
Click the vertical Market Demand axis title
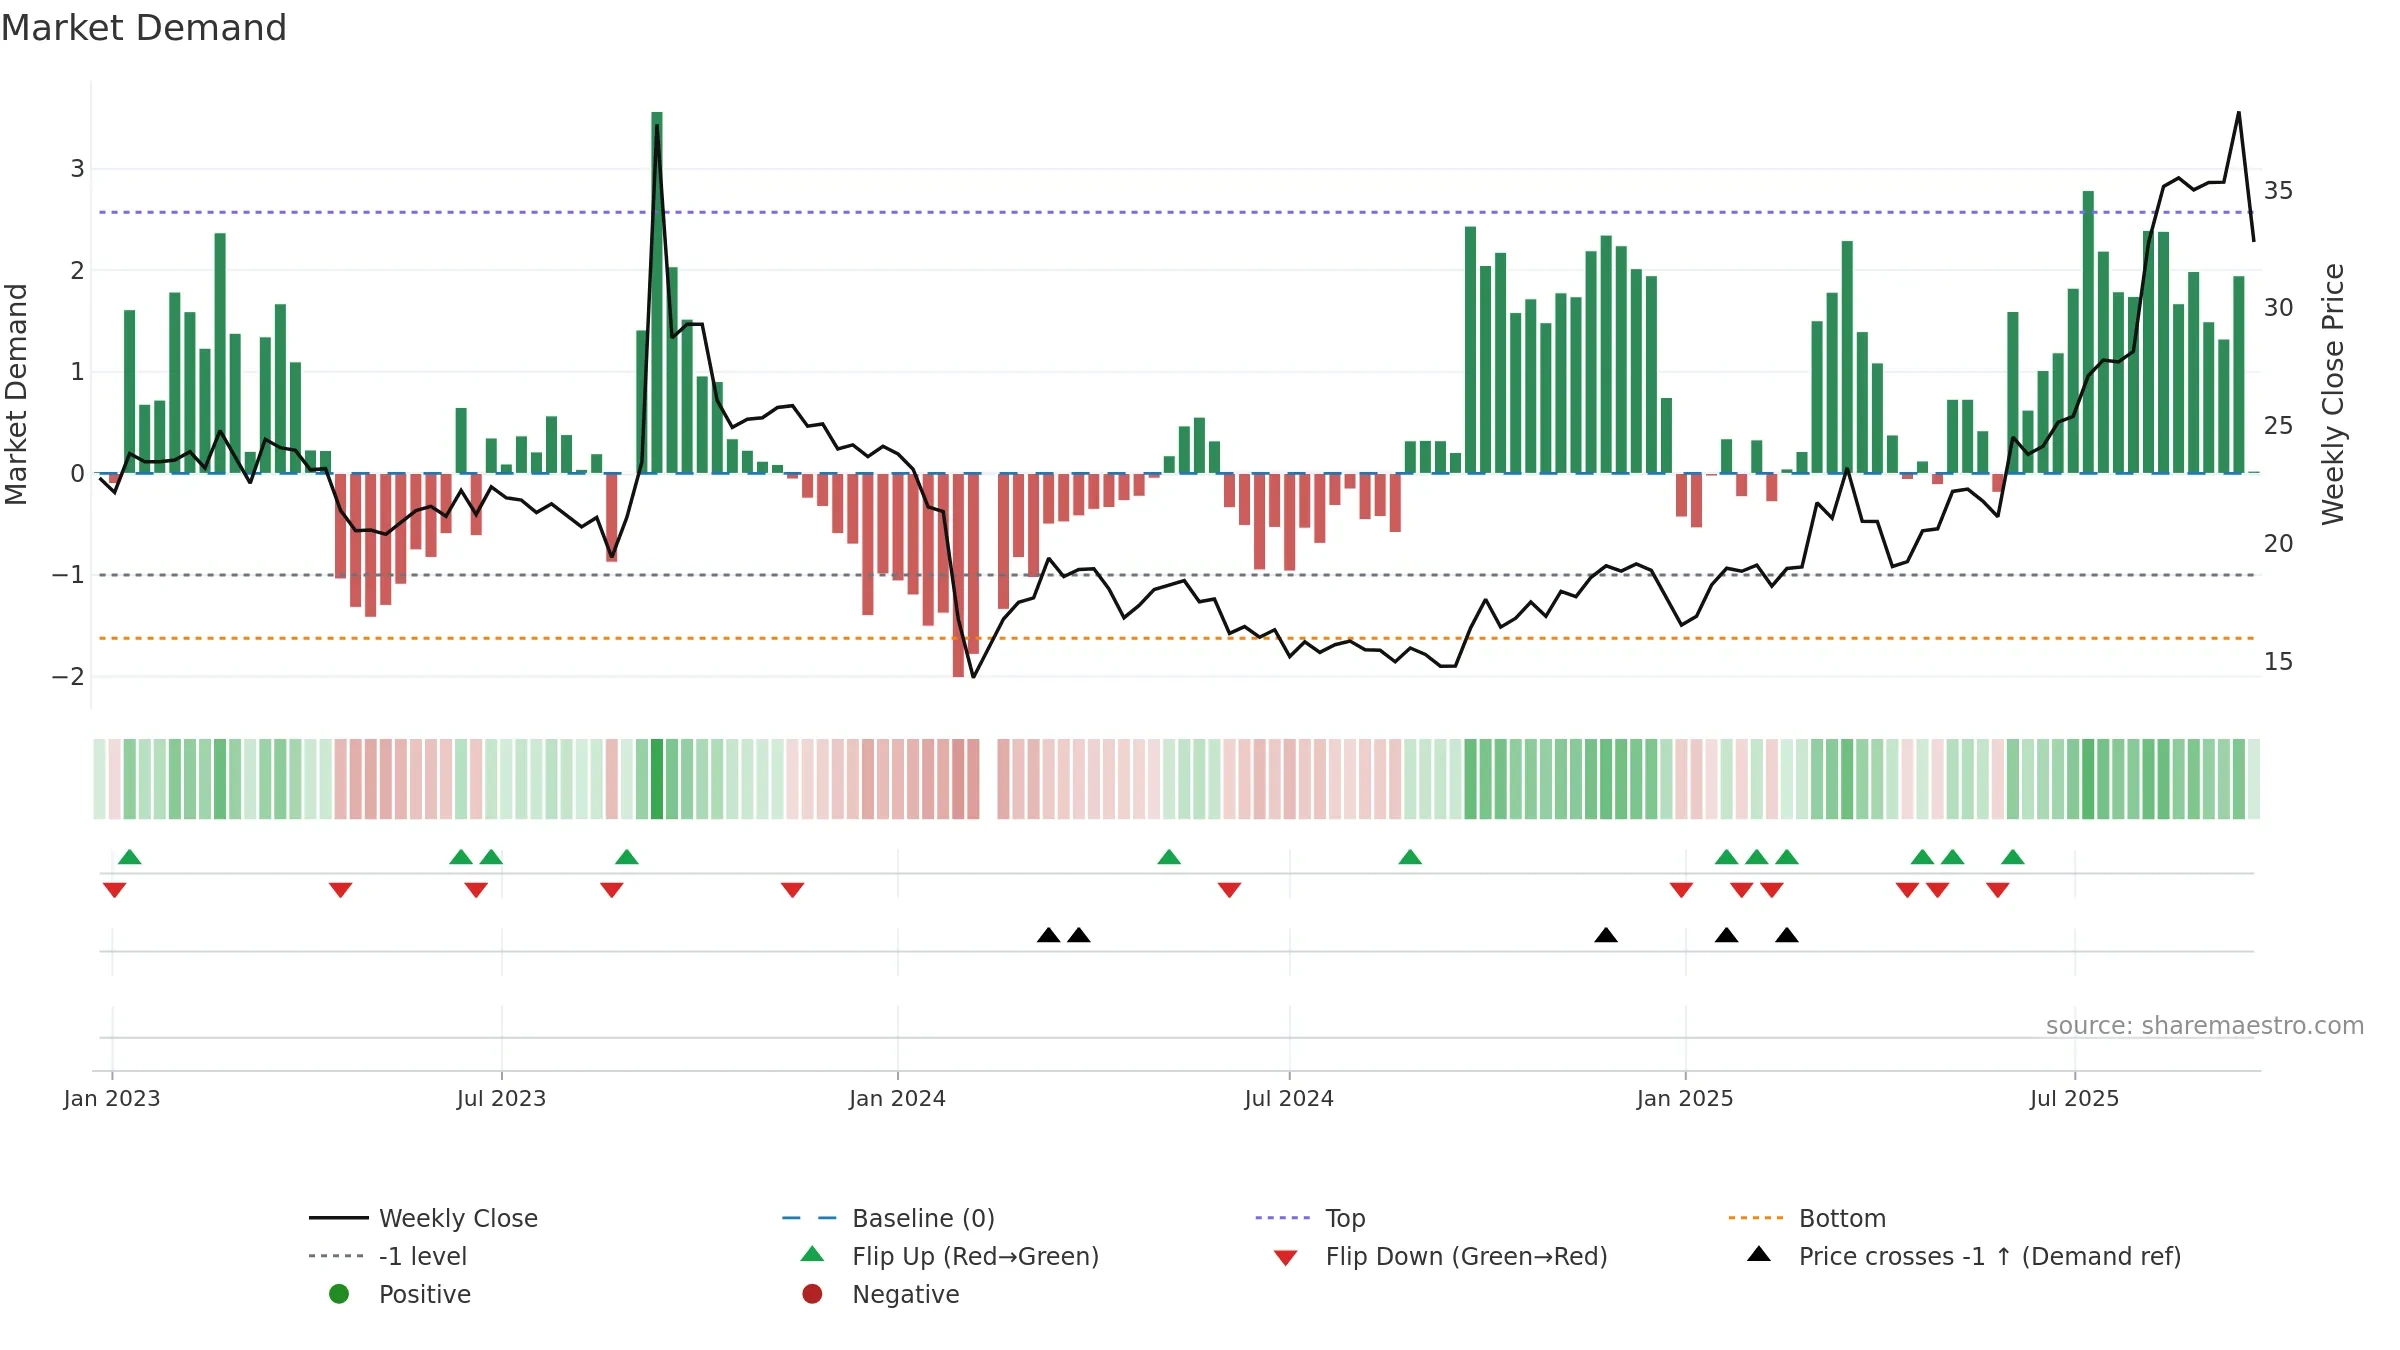coord(16,394)
